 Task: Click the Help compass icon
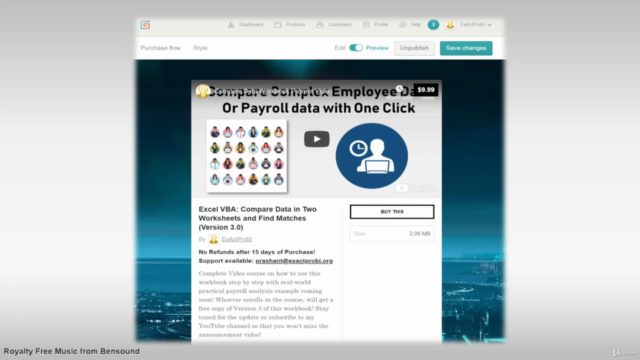[x=402, y=25]
